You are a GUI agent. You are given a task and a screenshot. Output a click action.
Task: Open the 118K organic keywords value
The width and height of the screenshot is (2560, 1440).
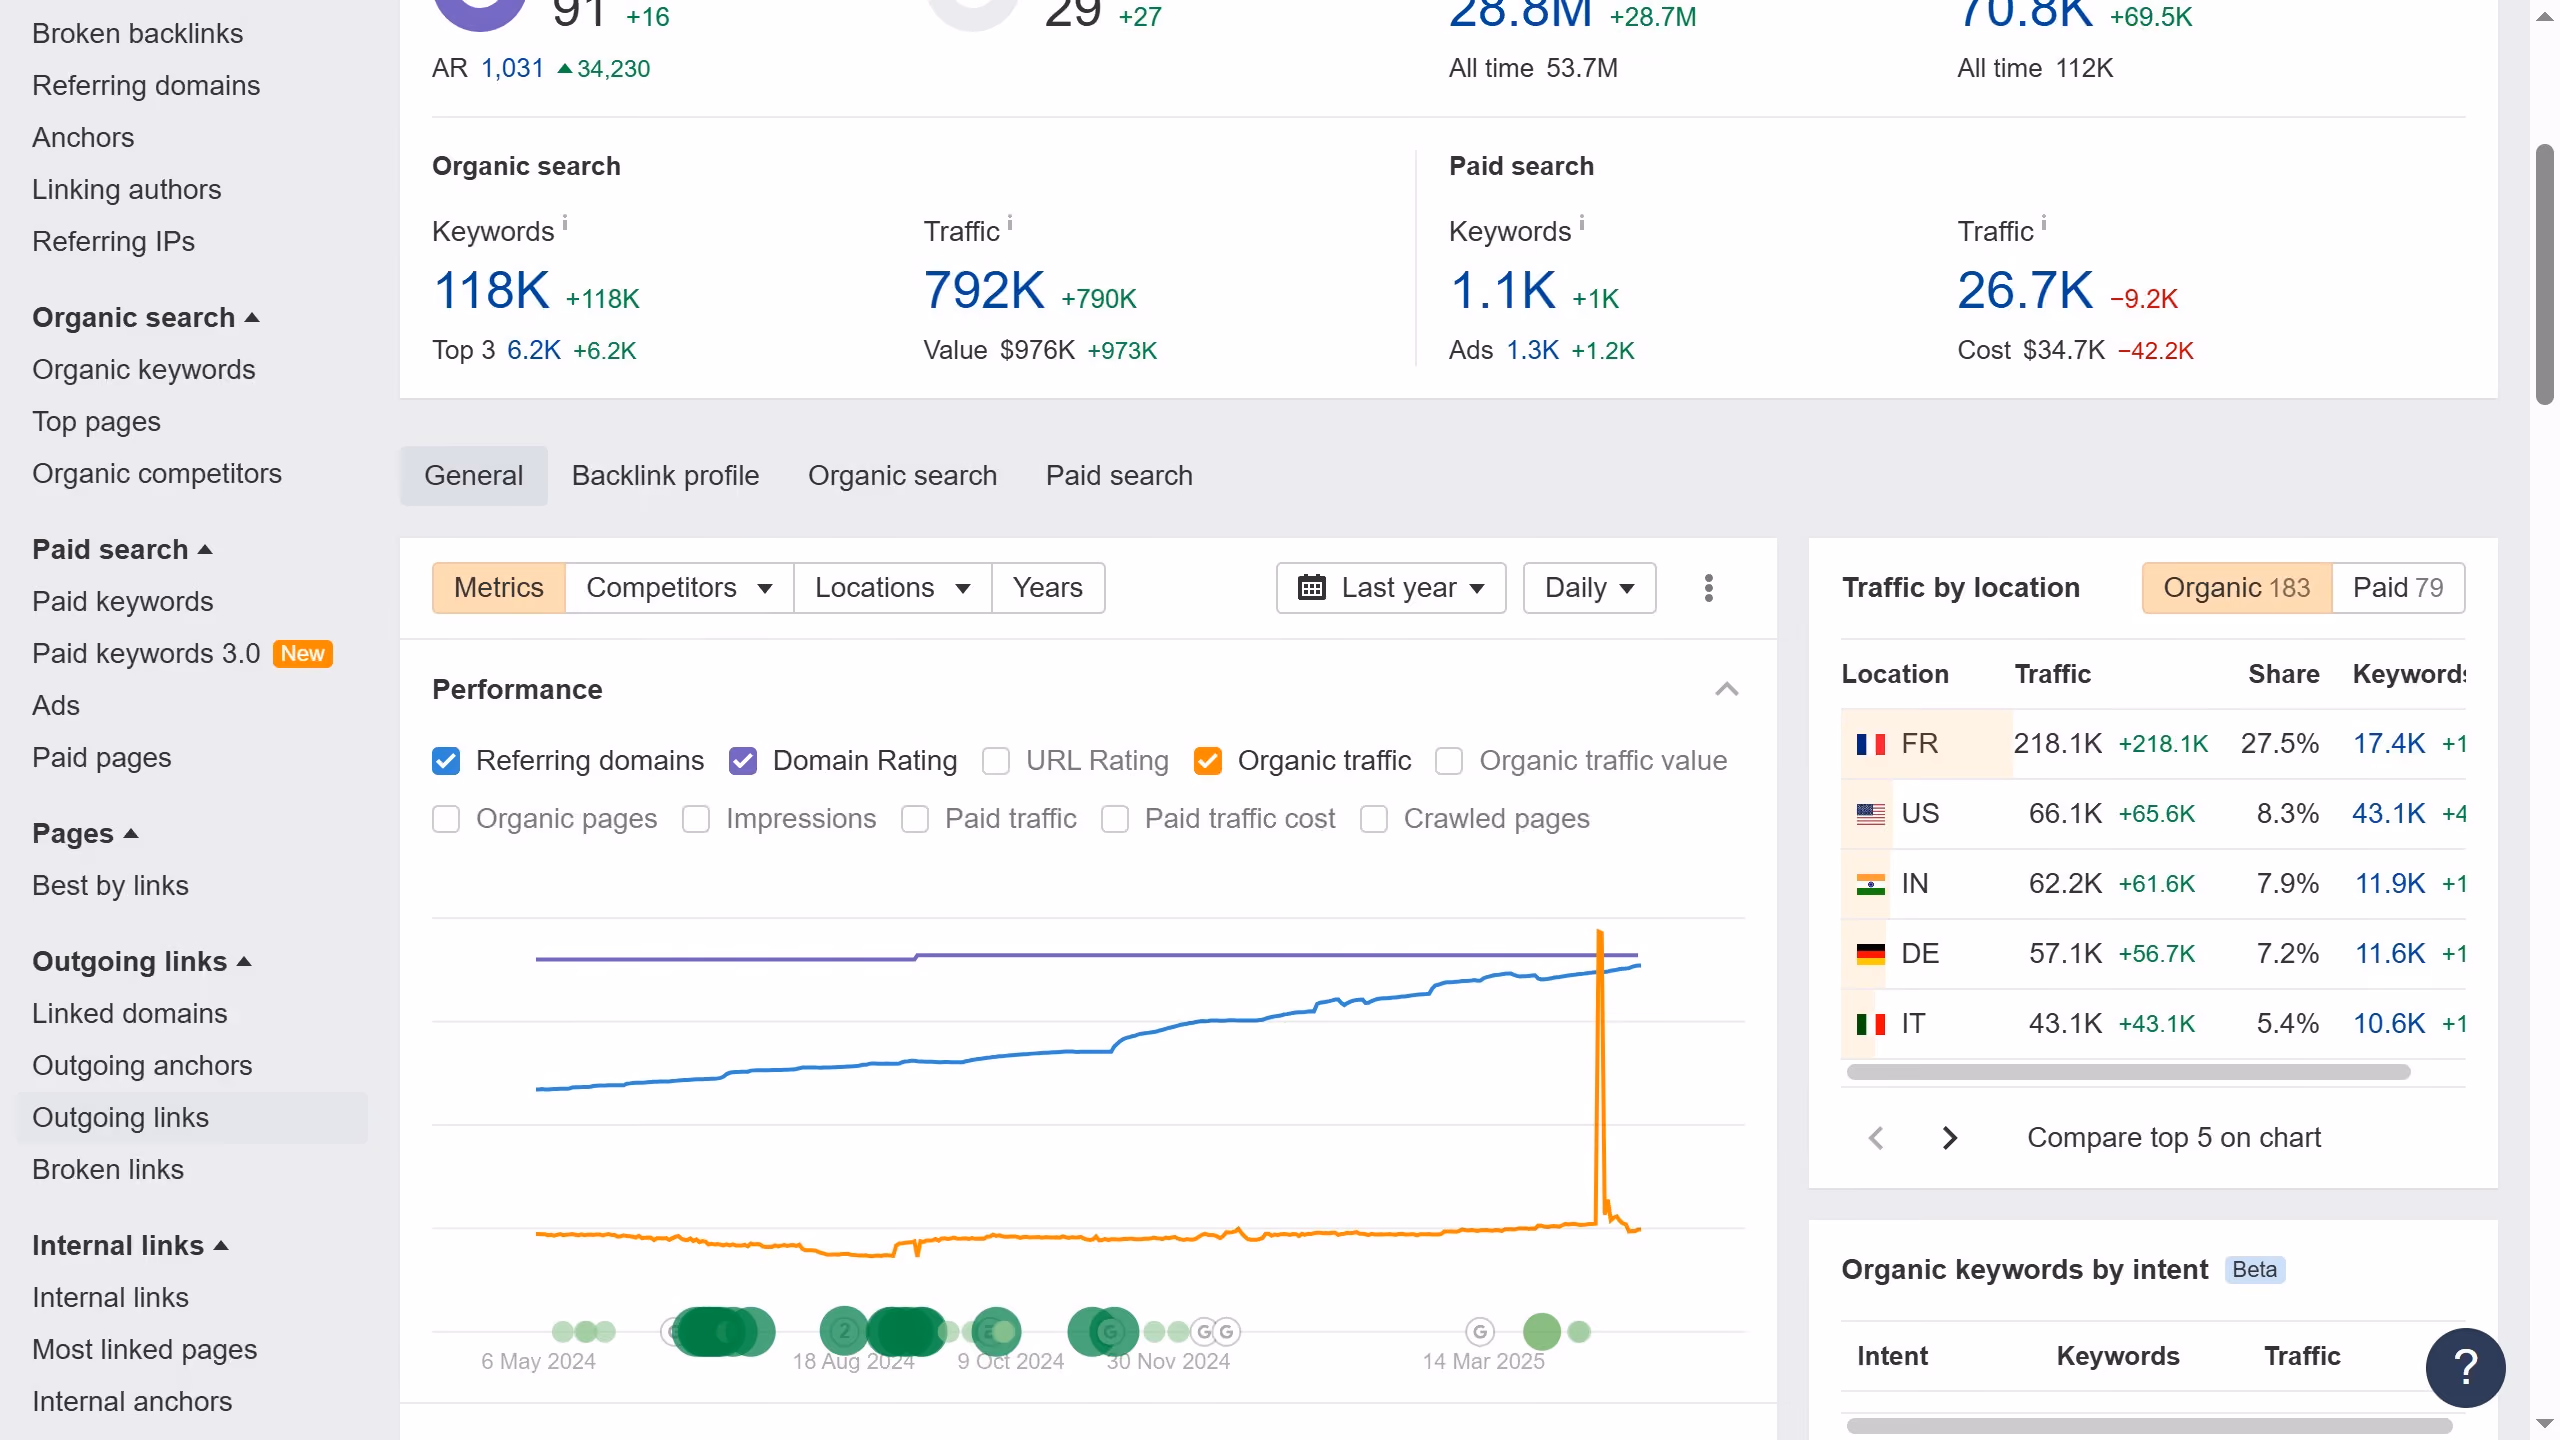491,291
